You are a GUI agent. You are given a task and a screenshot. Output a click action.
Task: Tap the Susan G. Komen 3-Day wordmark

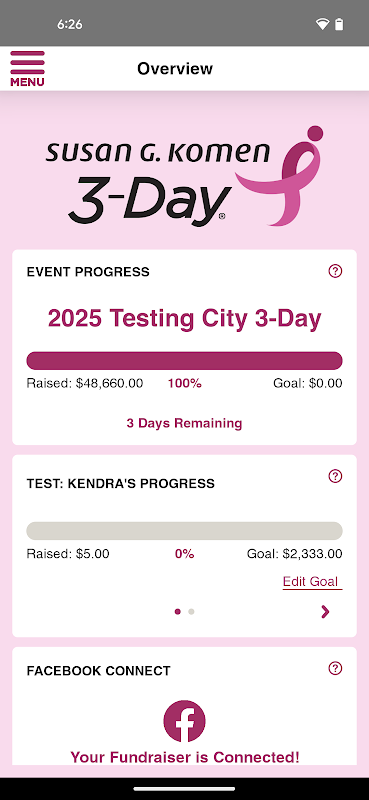(158, 183)
